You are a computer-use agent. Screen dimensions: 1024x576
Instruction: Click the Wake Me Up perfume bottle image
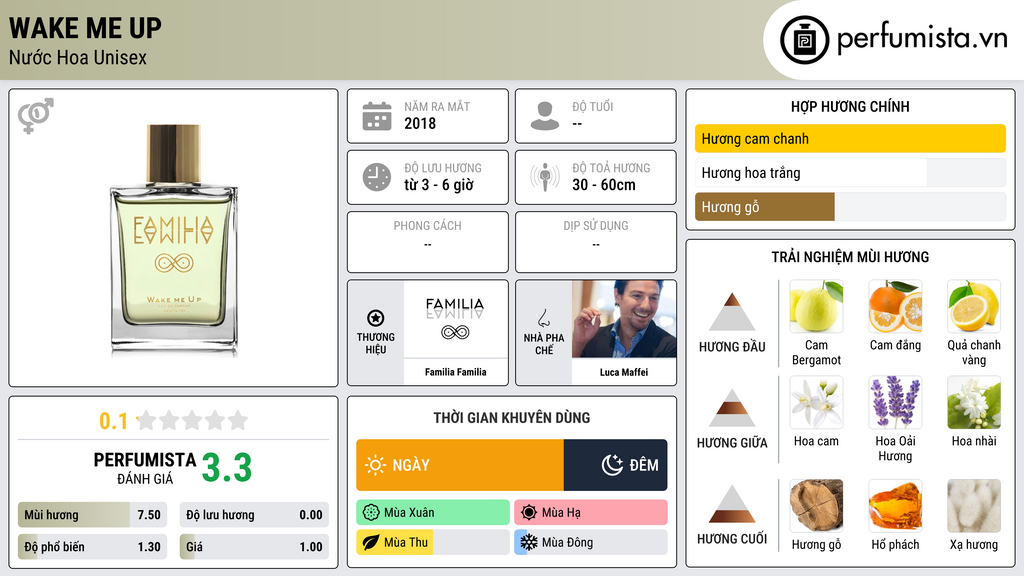click(174, 238)
